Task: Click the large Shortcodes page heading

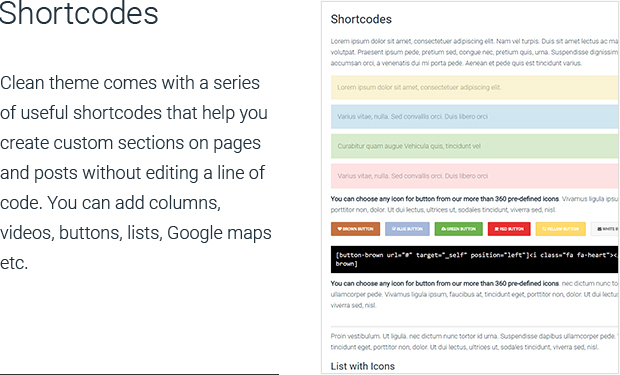Action: (79, 13)
